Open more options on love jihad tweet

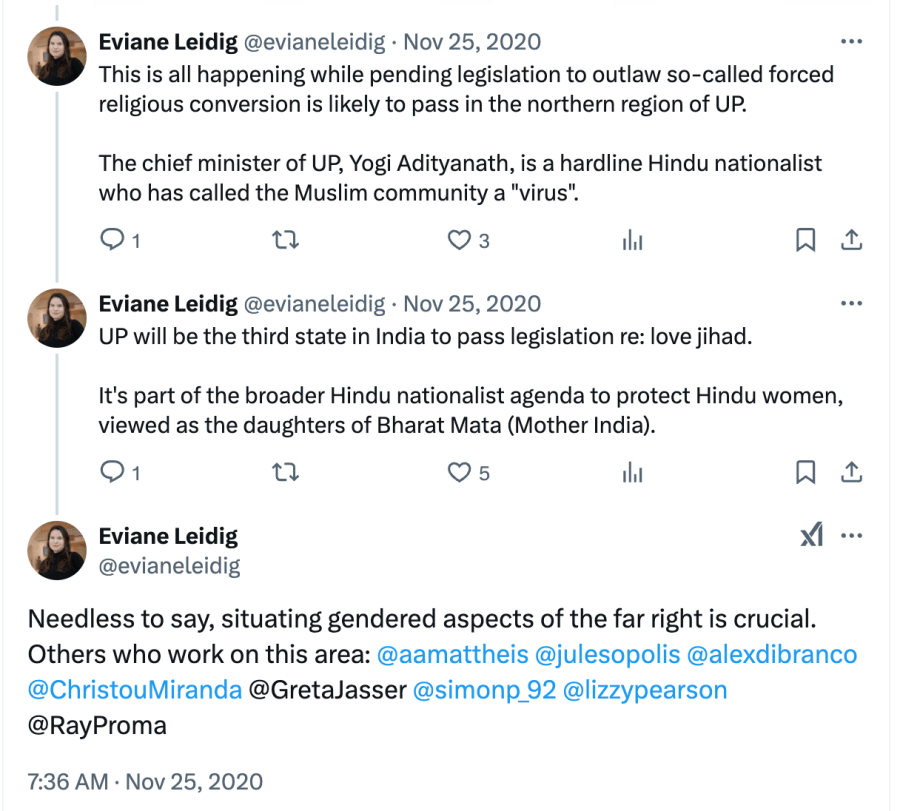[851, 304]
